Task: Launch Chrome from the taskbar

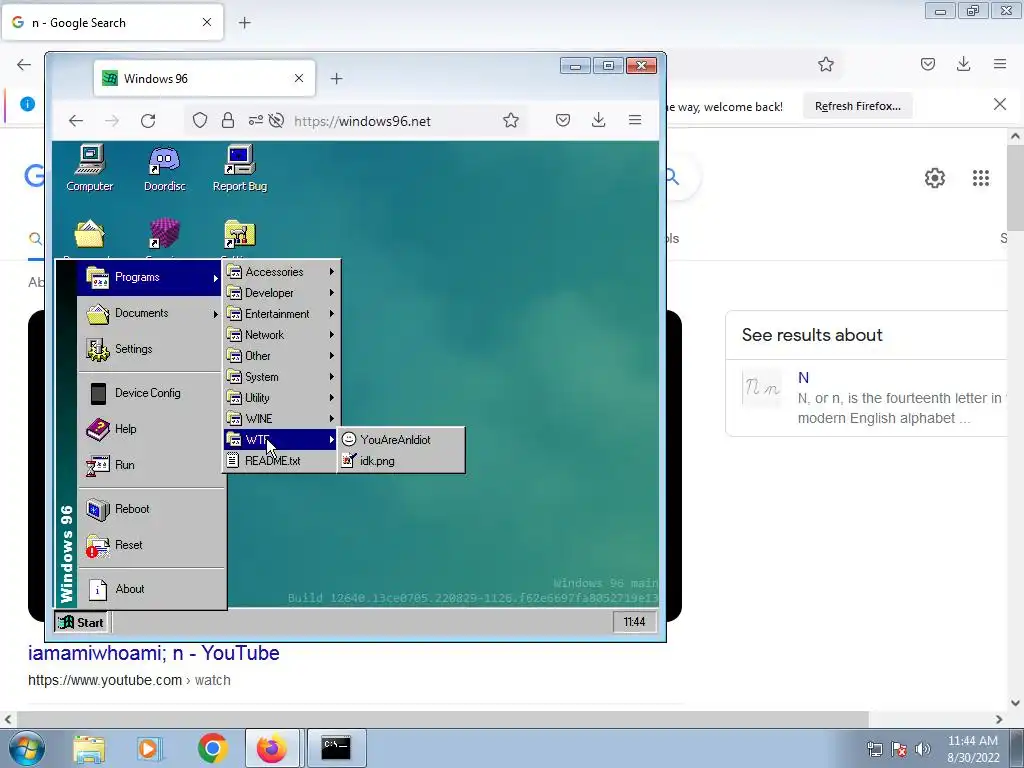Action: (212, 748)
